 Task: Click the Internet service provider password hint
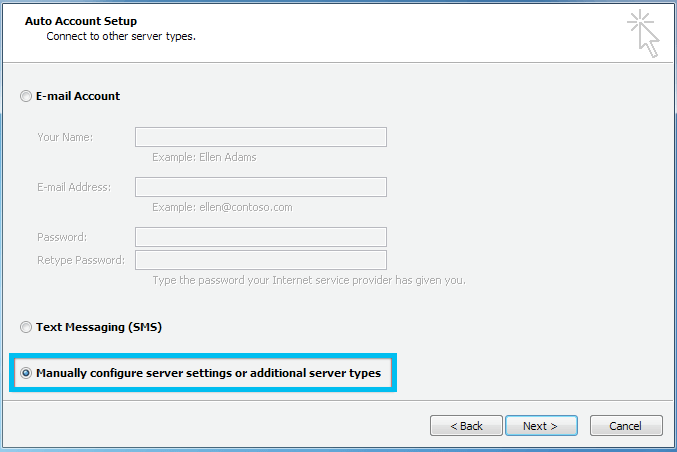click(x=308, y=280)
